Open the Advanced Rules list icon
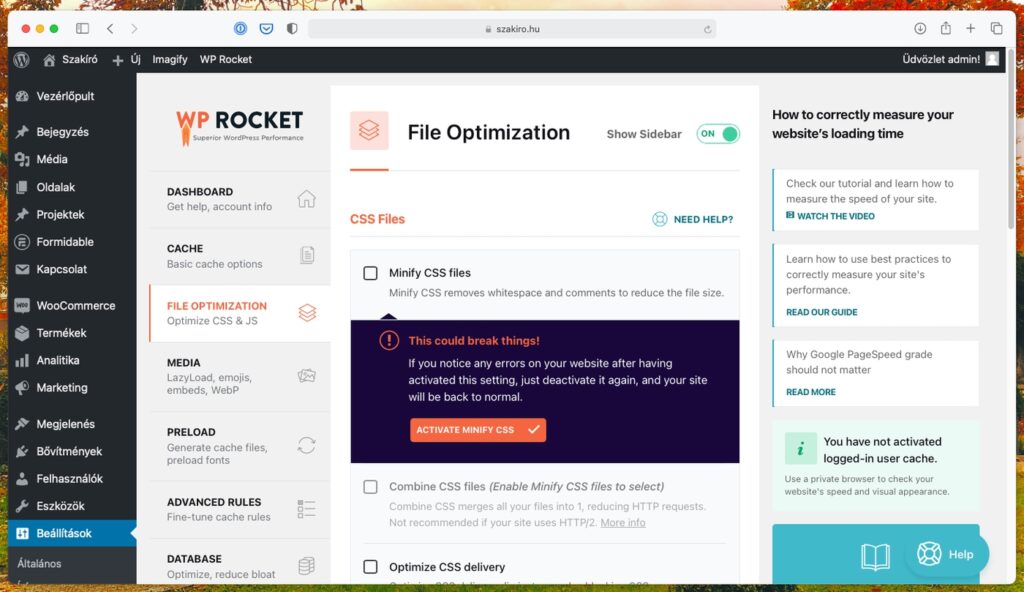This screenshot has width=1024, height=592. 307,509
